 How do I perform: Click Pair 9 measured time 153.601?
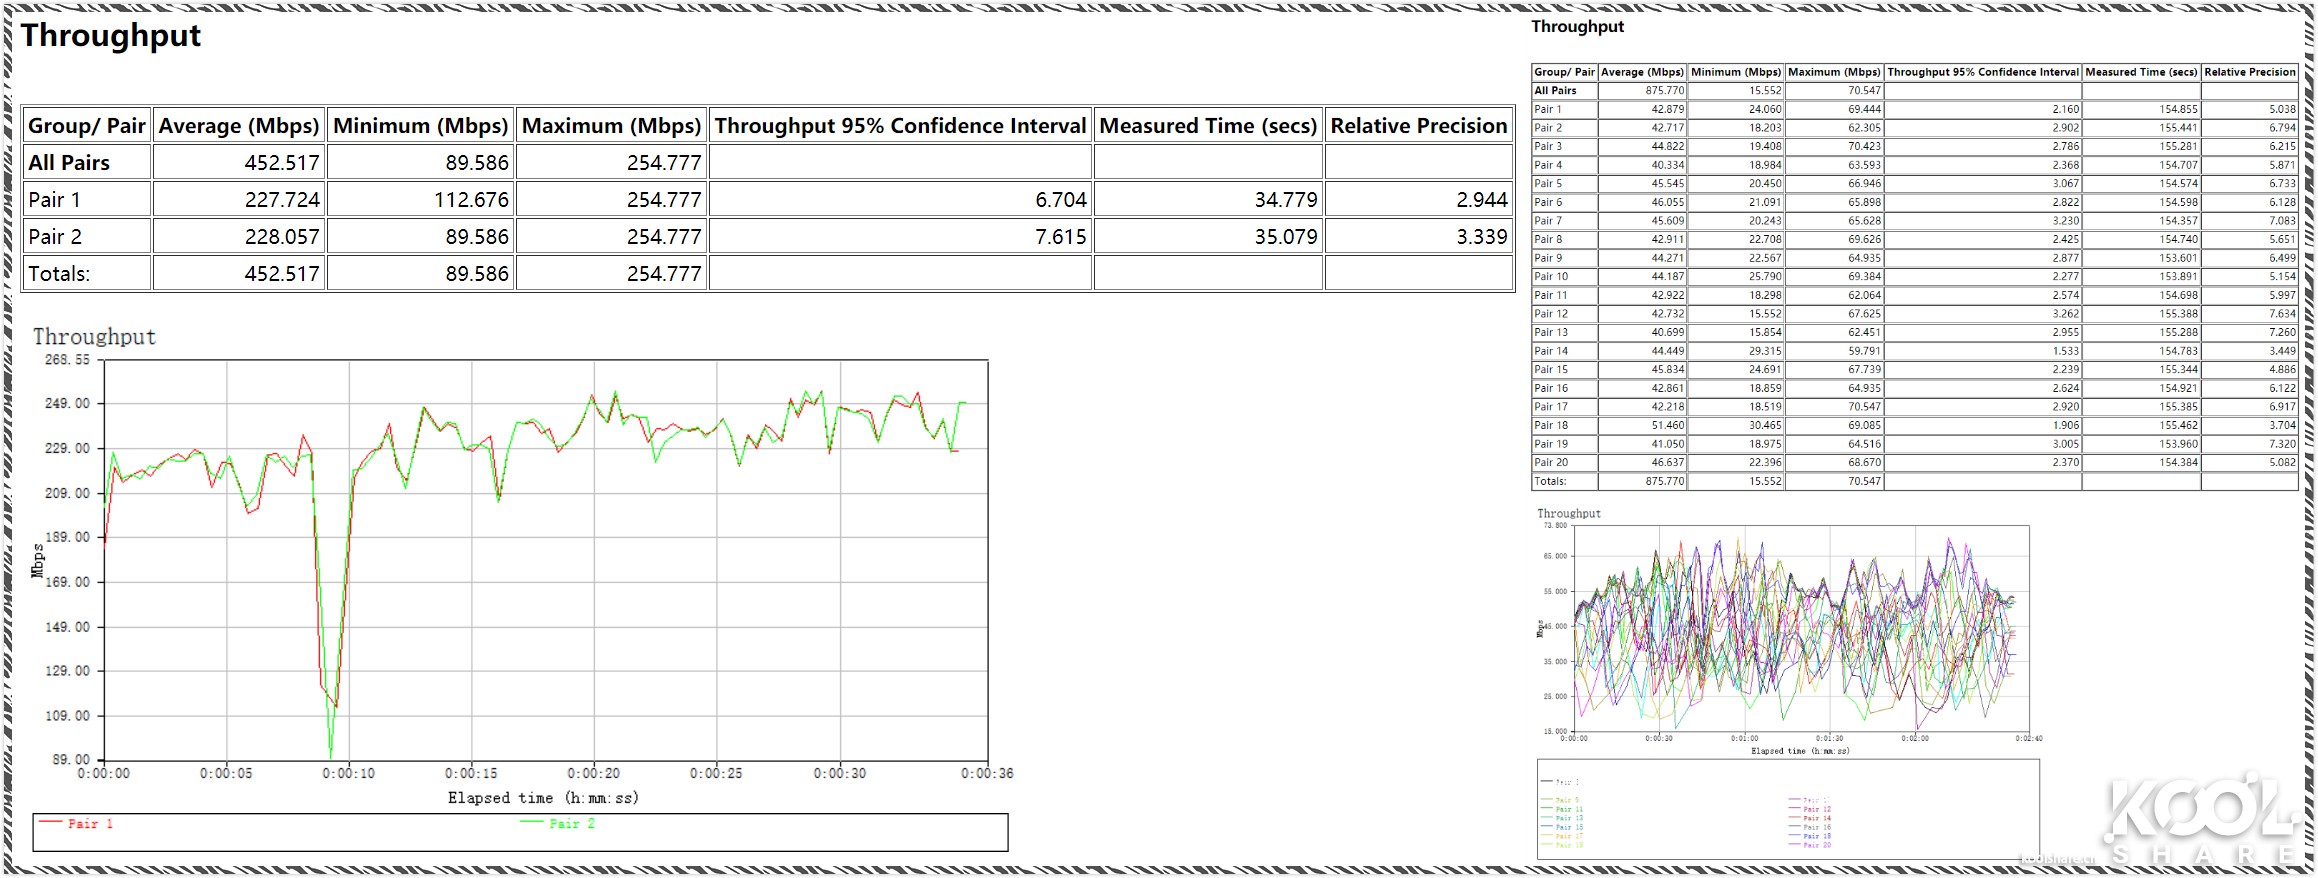[x=2178, y=259]
